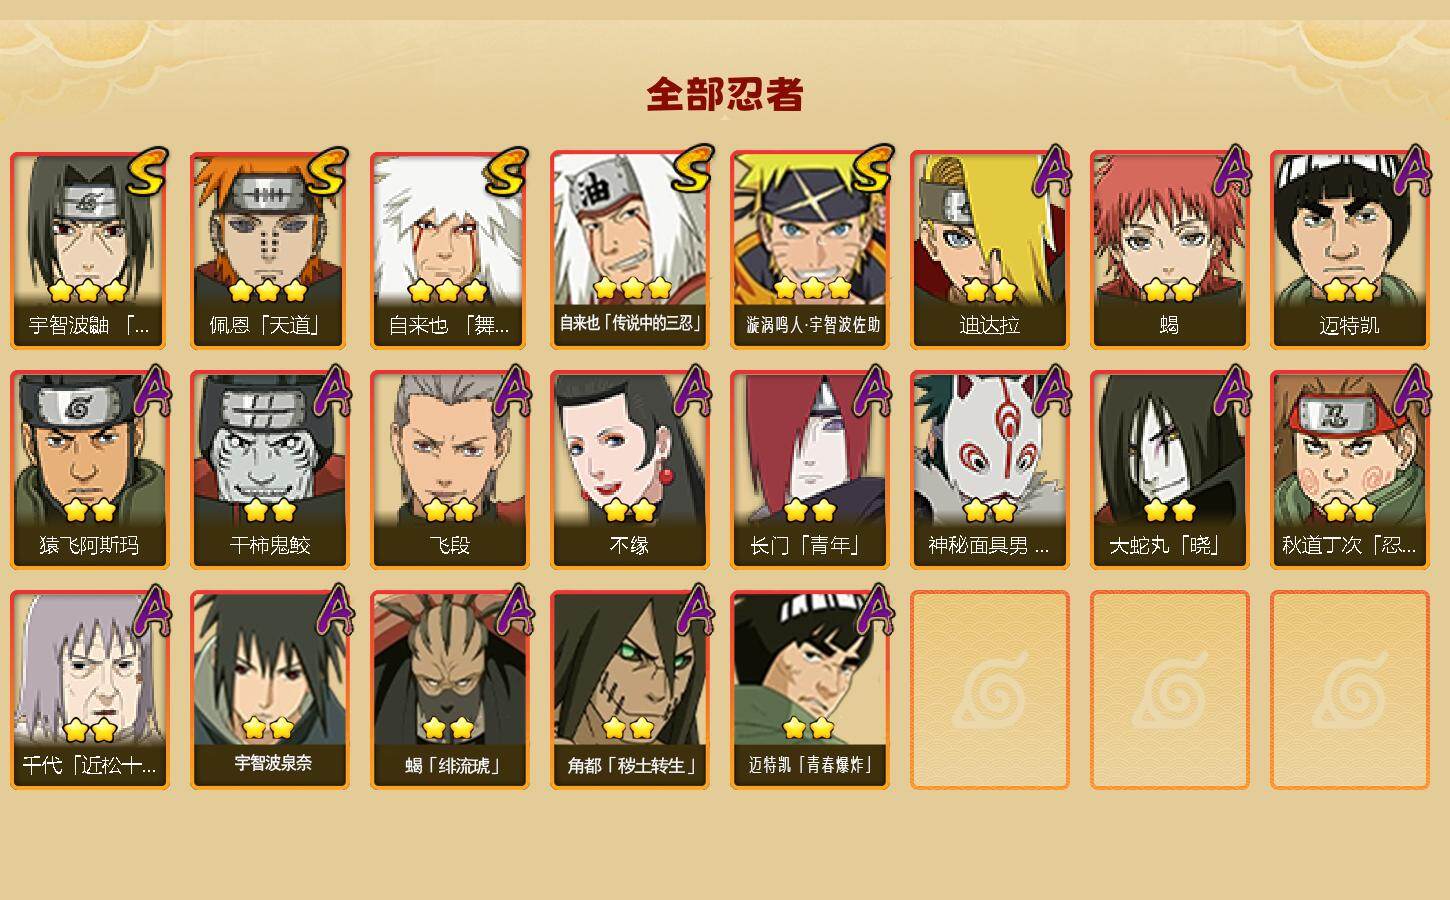Open the 蝎「绯流琥」 ninja card
1450x900 pixels.
pos(449,690)
